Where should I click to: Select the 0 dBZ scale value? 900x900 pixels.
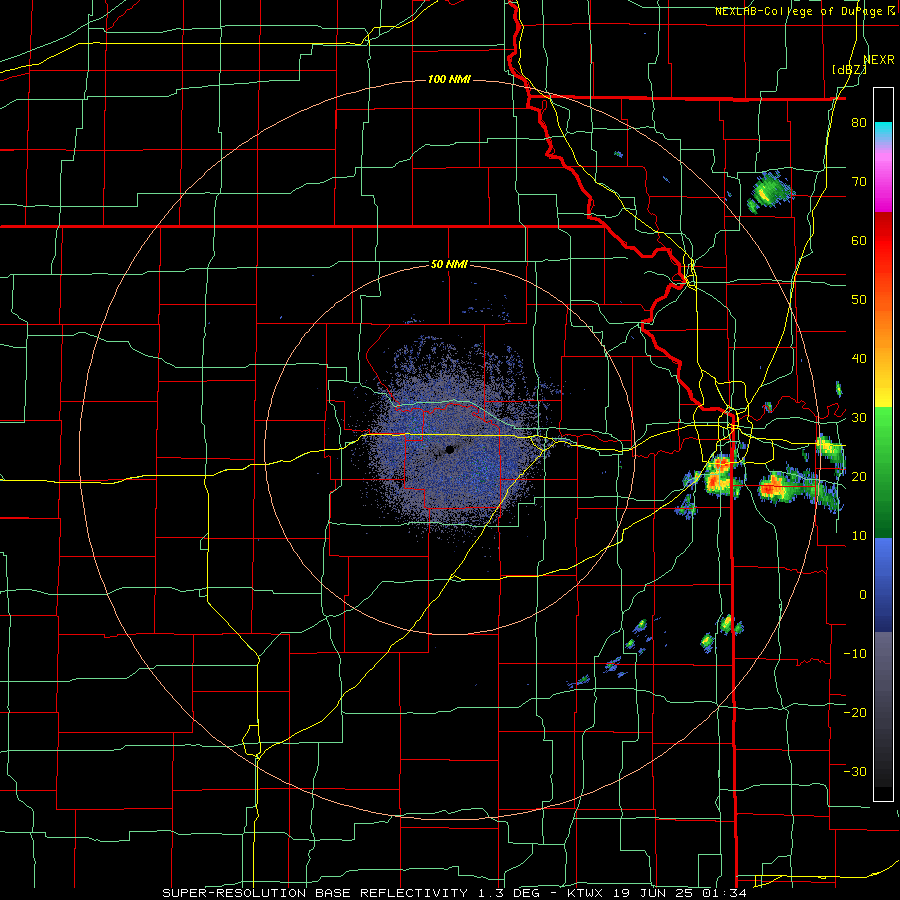pyautogui.click(x=863, y=595)
